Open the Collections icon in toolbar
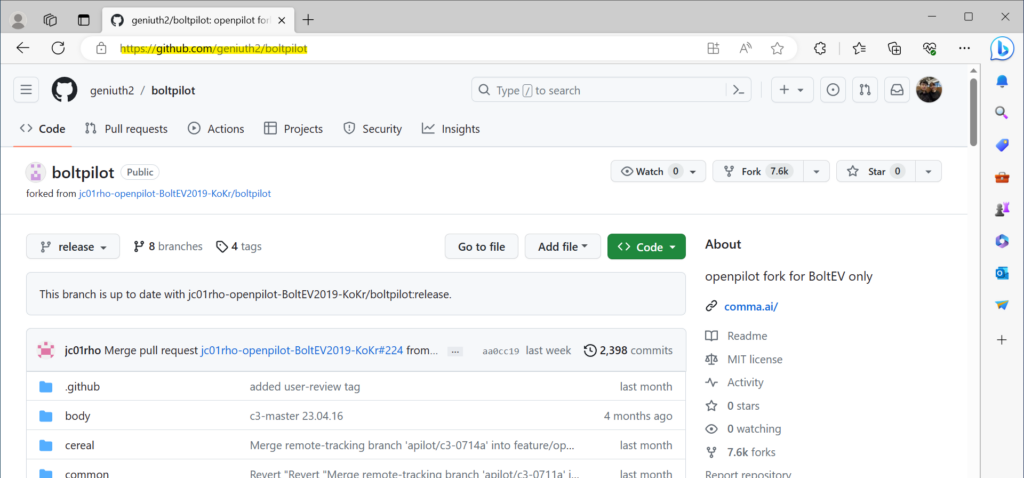 tap(895, 48)
